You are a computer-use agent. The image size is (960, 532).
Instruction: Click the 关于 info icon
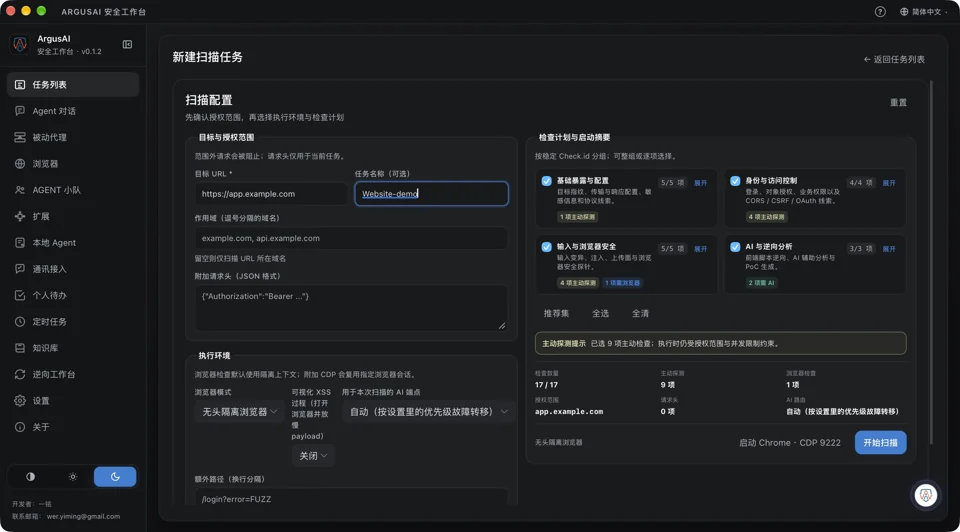20,427
